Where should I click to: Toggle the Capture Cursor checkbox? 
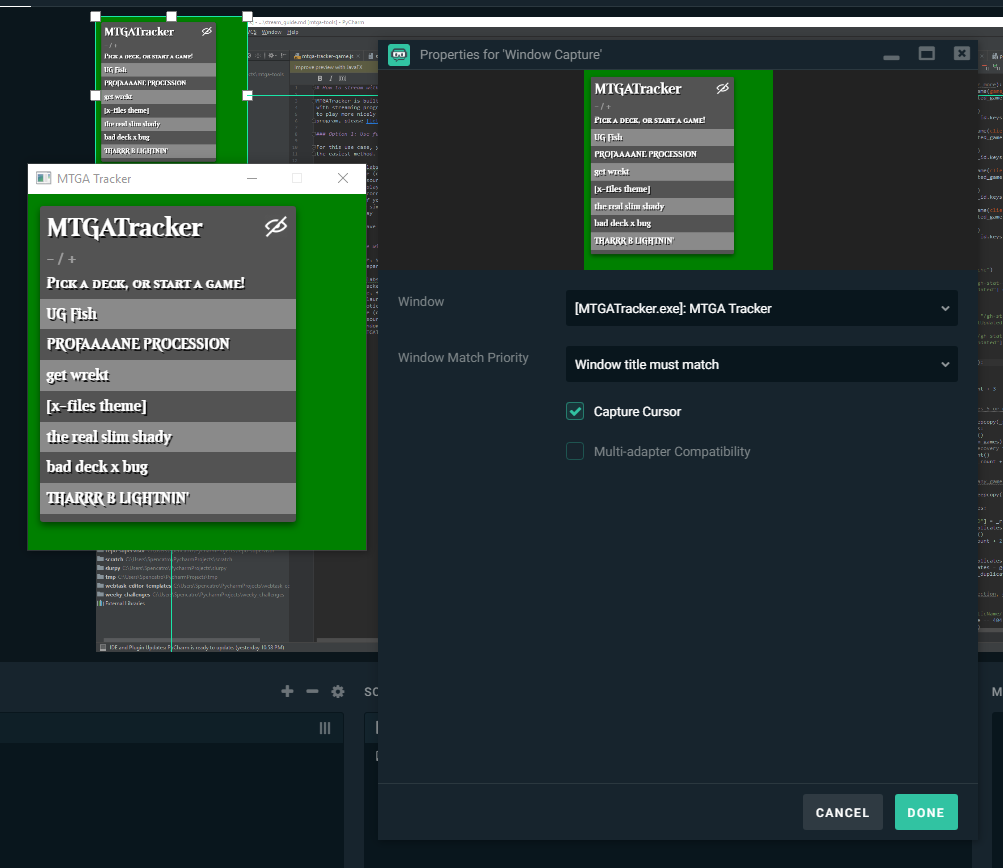[x=575, y=411]
